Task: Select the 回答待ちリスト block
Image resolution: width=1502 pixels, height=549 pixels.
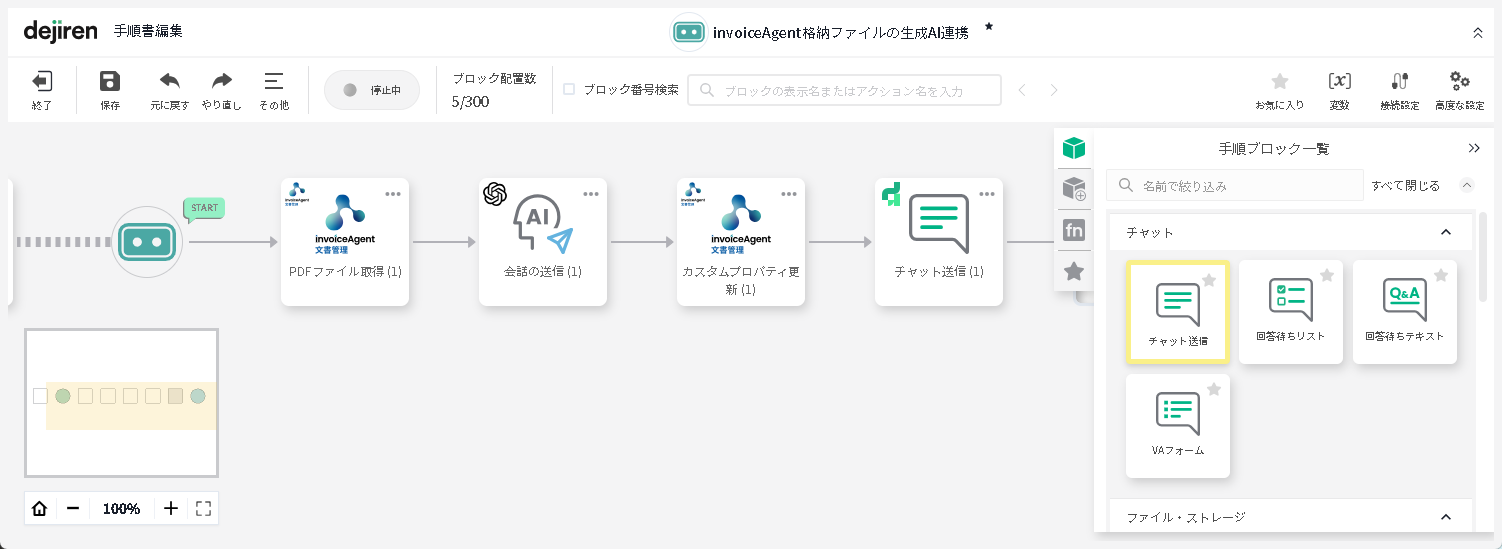Action: 1290,311
